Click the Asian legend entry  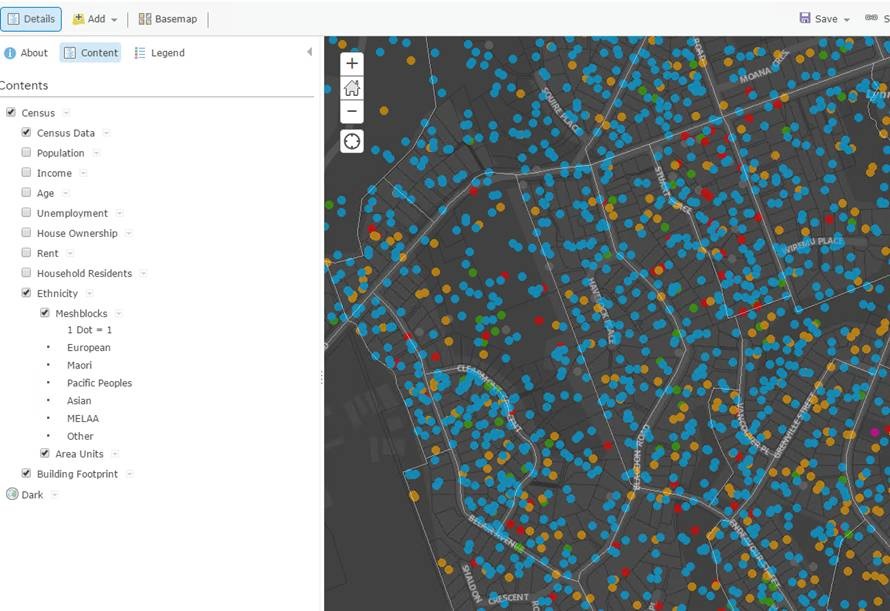coord(79,400)
